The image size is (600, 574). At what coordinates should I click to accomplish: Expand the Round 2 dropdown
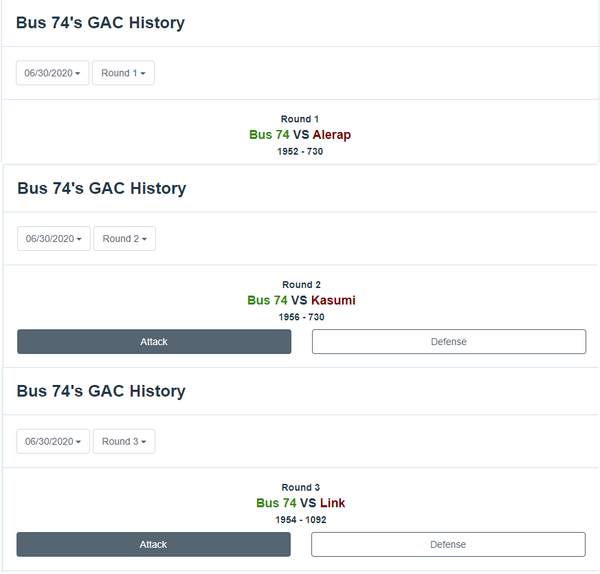tap(124, 239)
